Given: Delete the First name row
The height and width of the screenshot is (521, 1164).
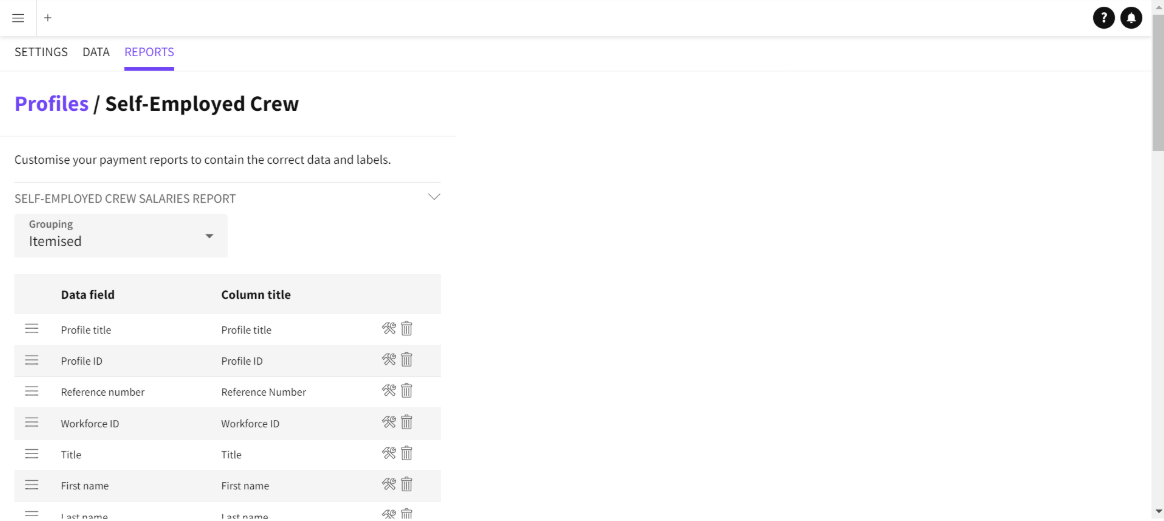Looking at the screenshot, I should 407,484.
